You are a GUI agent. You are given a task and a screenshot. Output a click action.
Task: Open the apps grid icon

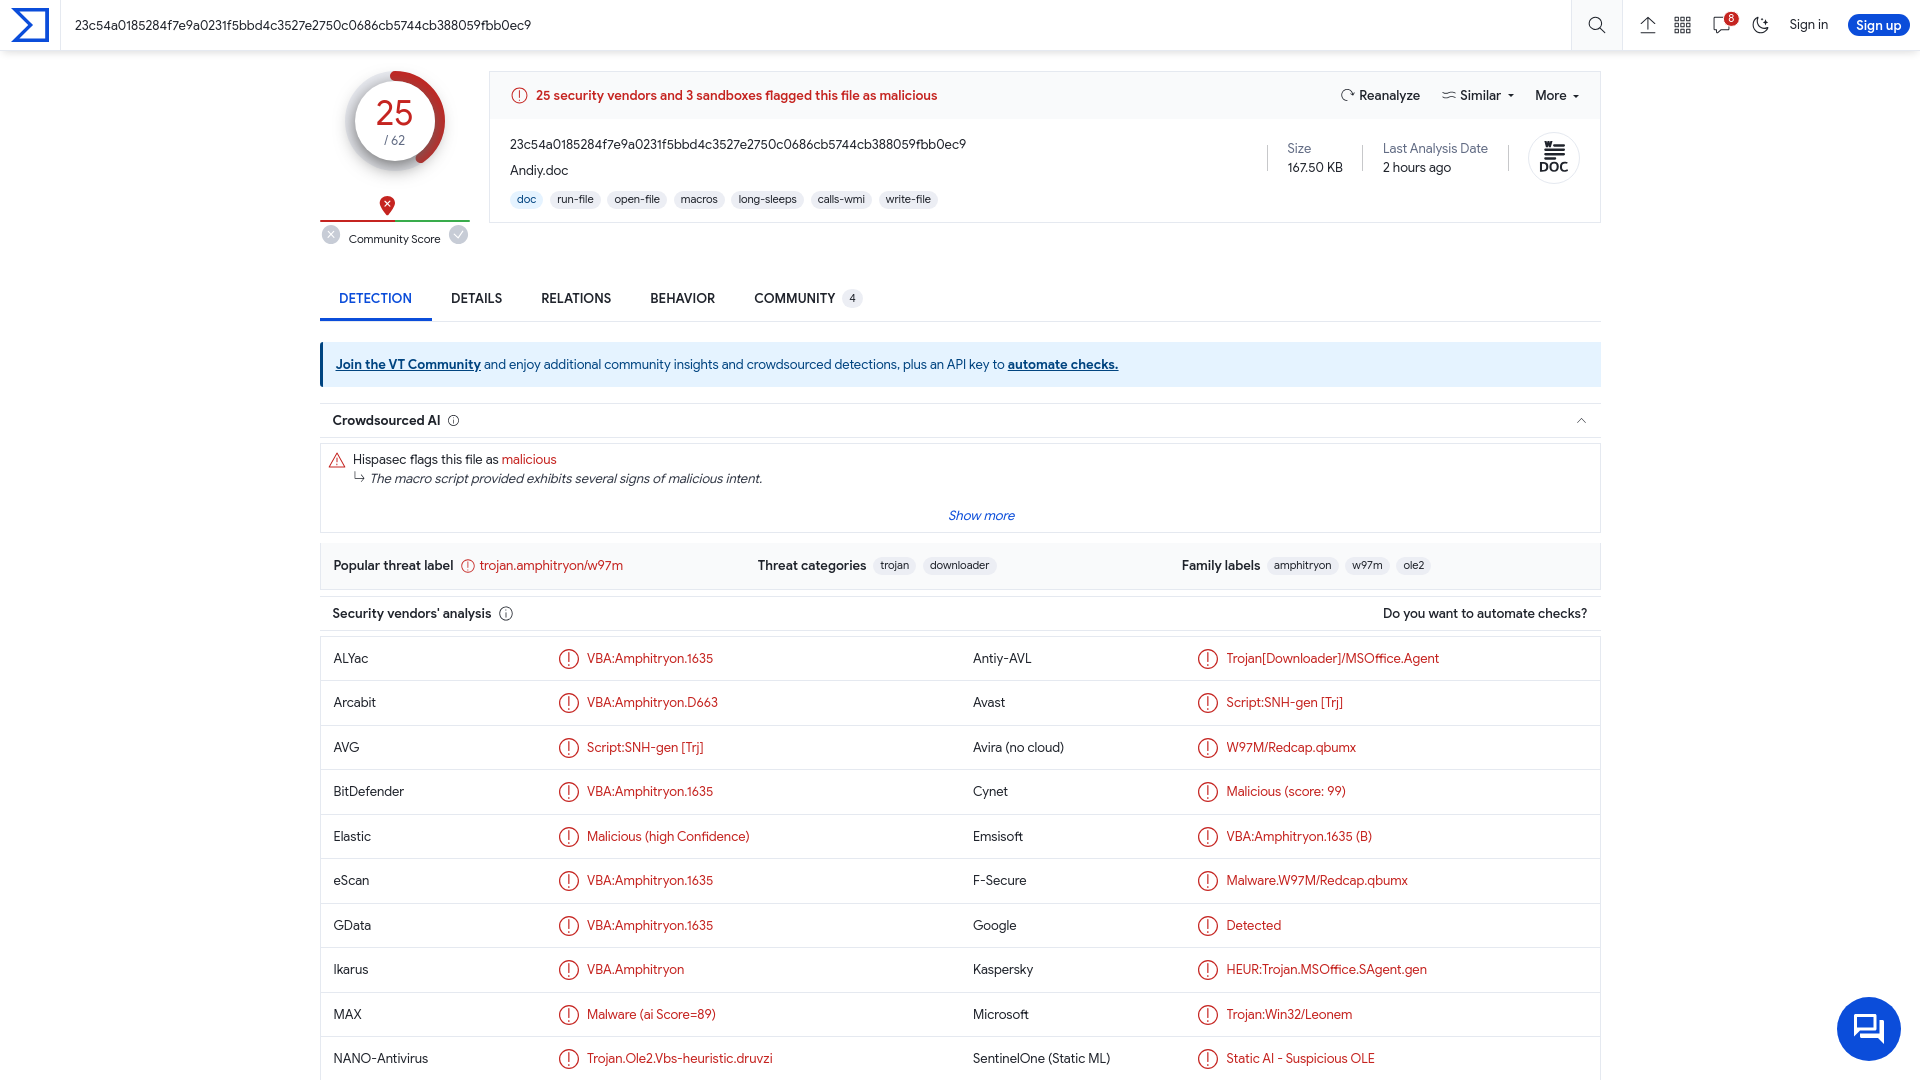(x=1683, y=25)
